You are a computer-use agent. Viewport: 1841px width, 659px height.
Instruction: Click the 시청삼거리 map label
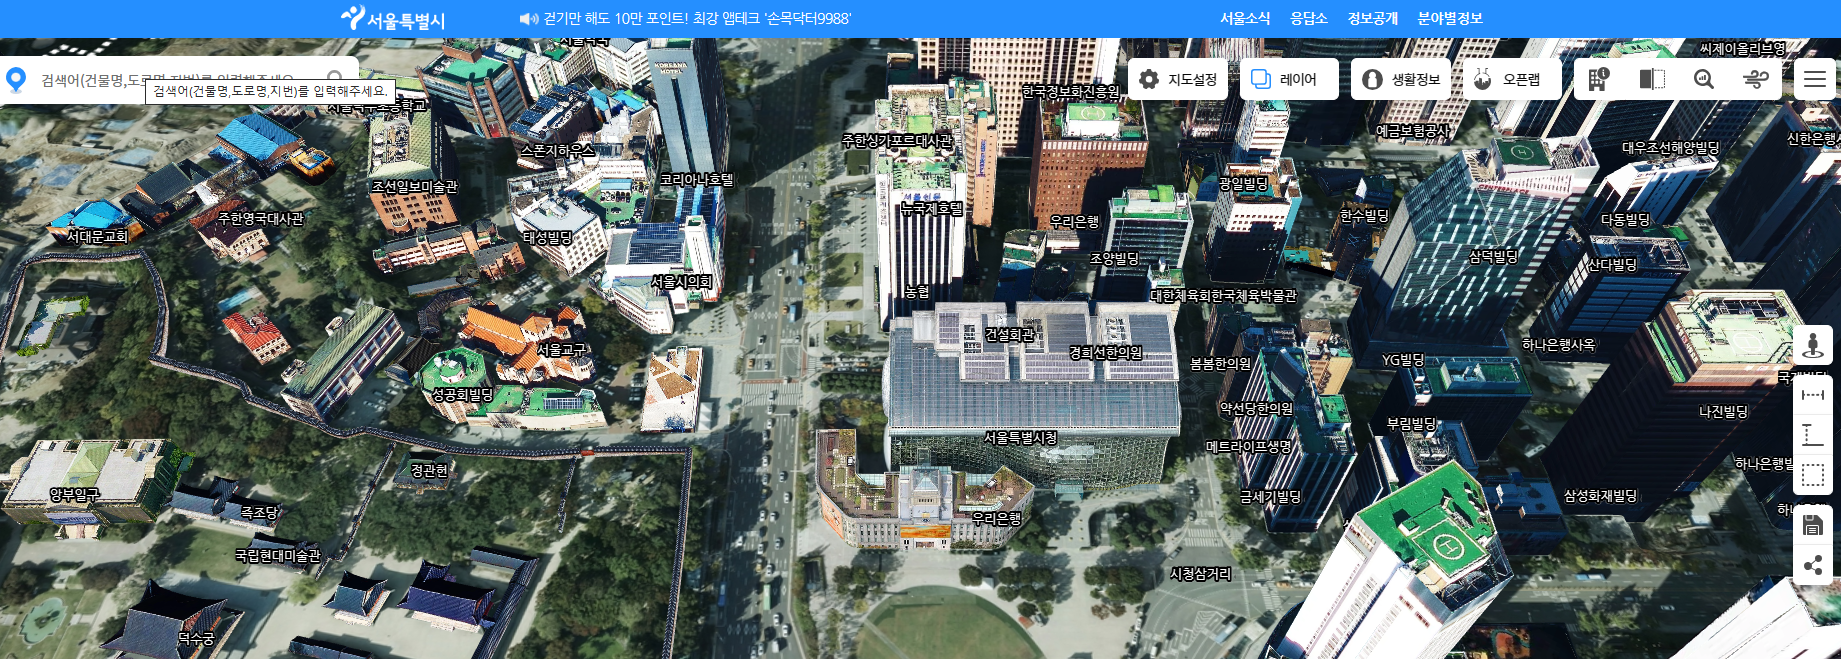[x=1201, y=574]
